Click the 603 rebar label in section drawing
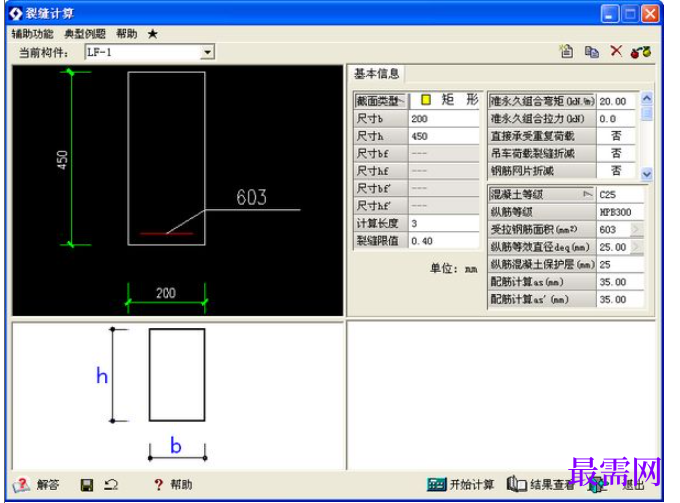Screen dimensions: 680x503 (252, 197)
